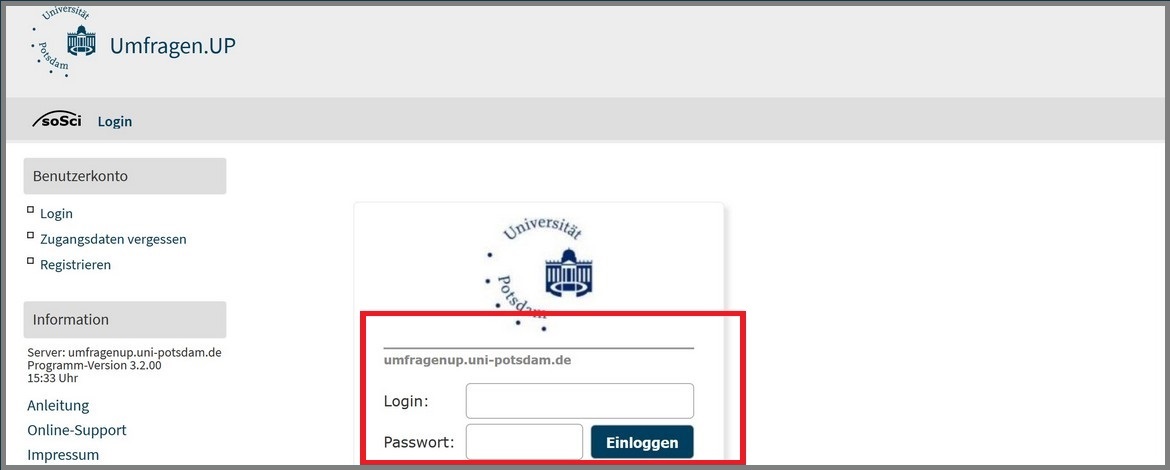Click the Umfragen.UP title text
Image resolution: width=1170 pixels, height=470 pixels.
click(x=172, y=46)
